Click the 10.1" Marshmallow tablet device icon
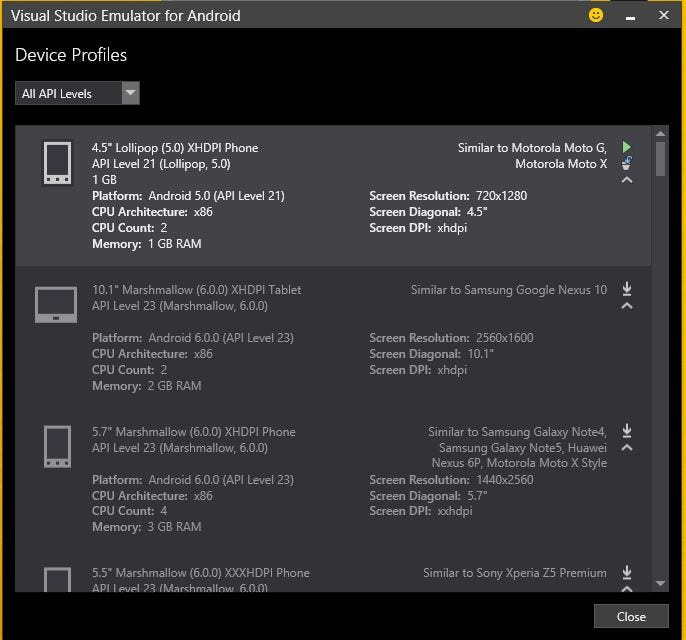The height and width of the screenshot is (640, 686). (x=56, y=304)
